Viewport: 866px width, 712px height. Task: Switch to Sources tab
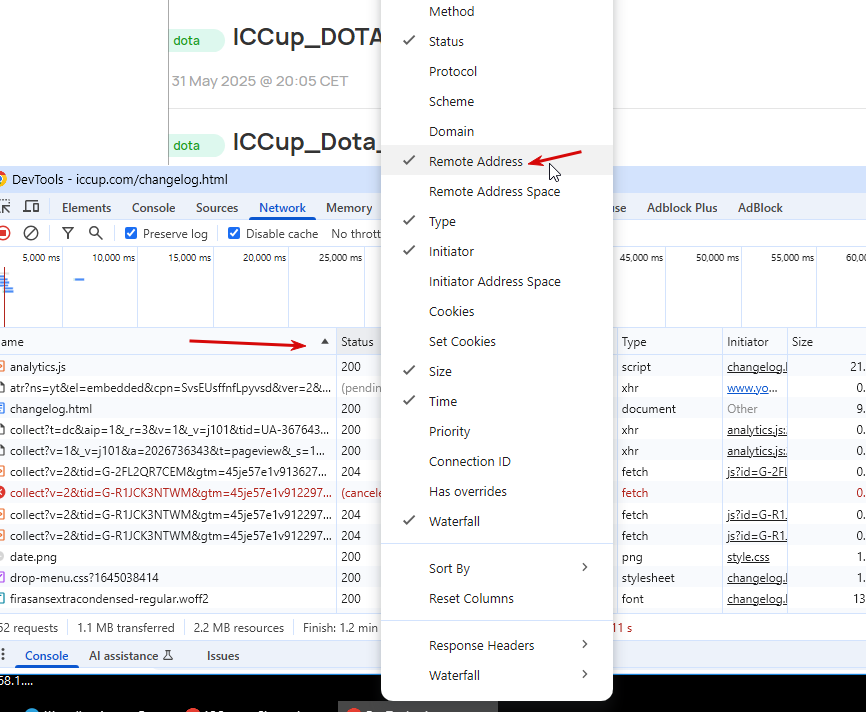point(216,208)
